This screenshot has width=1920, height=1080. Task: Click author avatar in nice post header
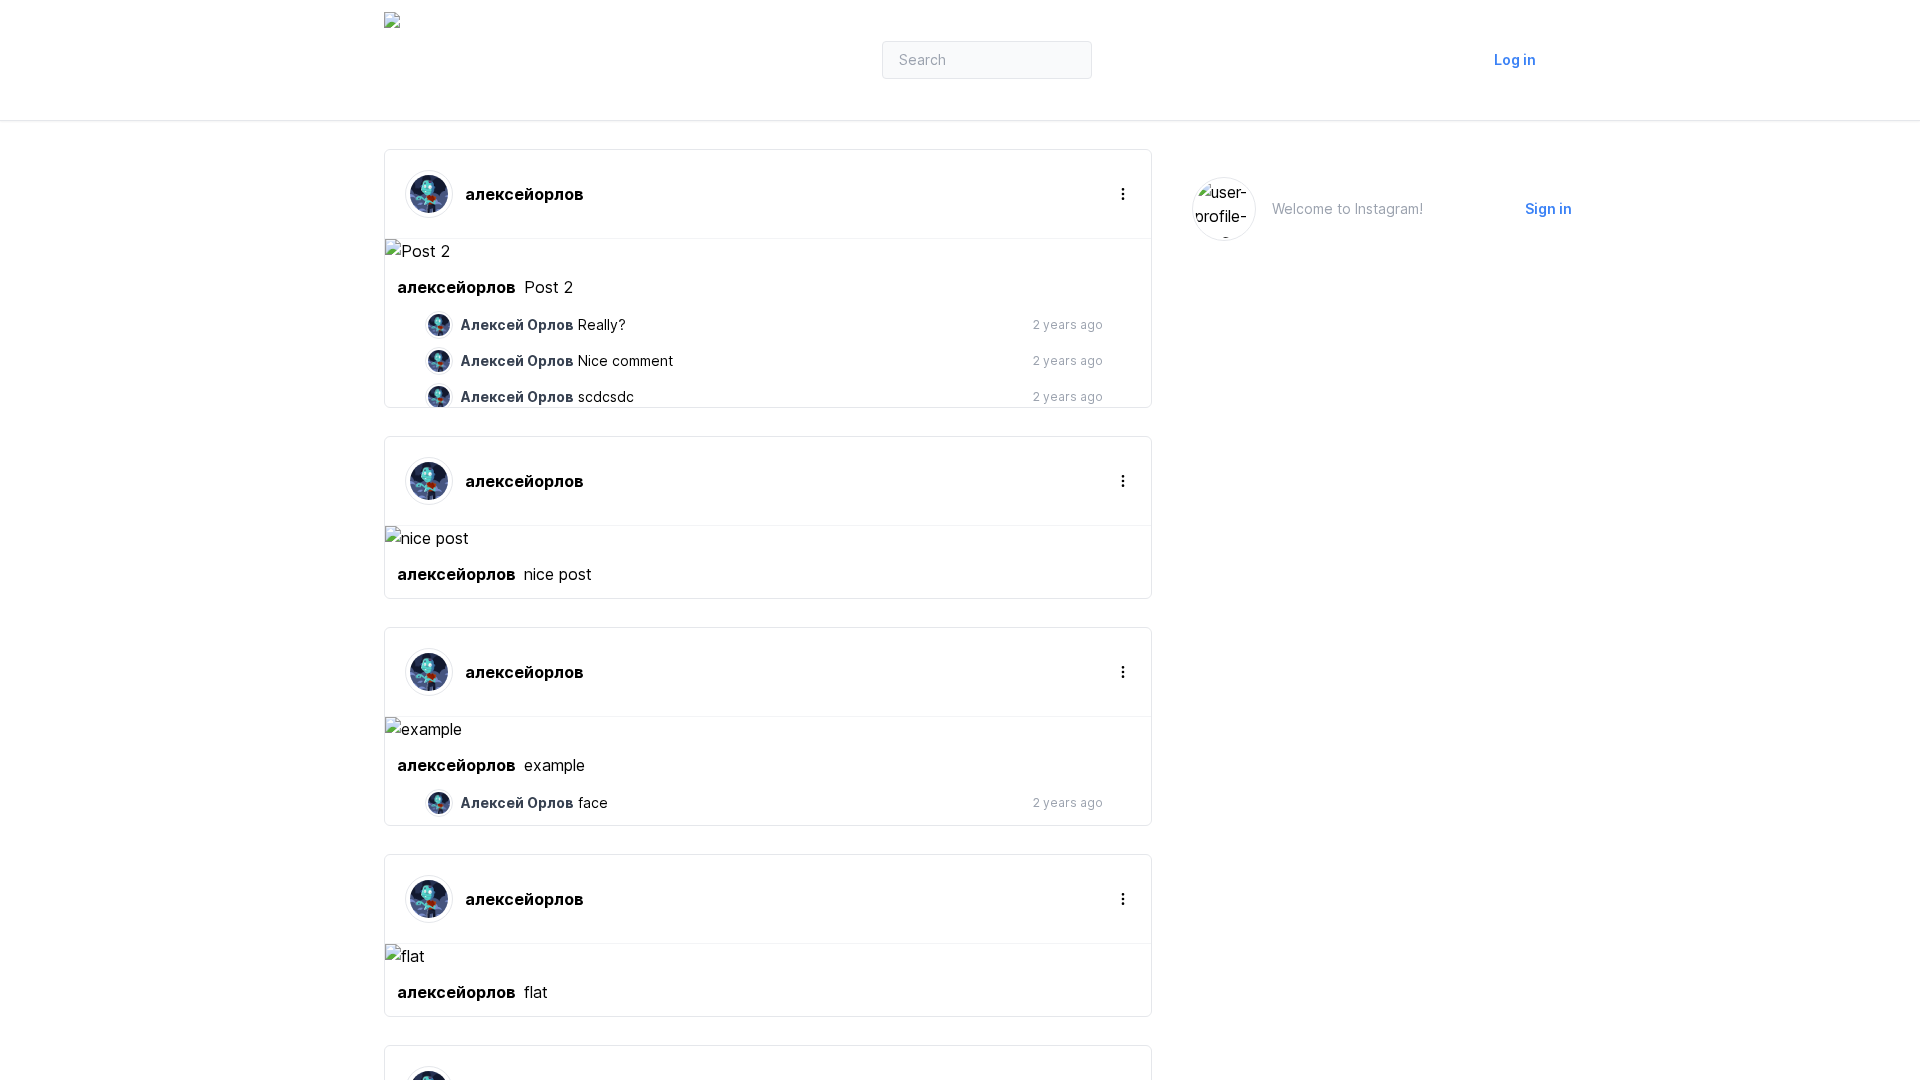click(429, 481)
